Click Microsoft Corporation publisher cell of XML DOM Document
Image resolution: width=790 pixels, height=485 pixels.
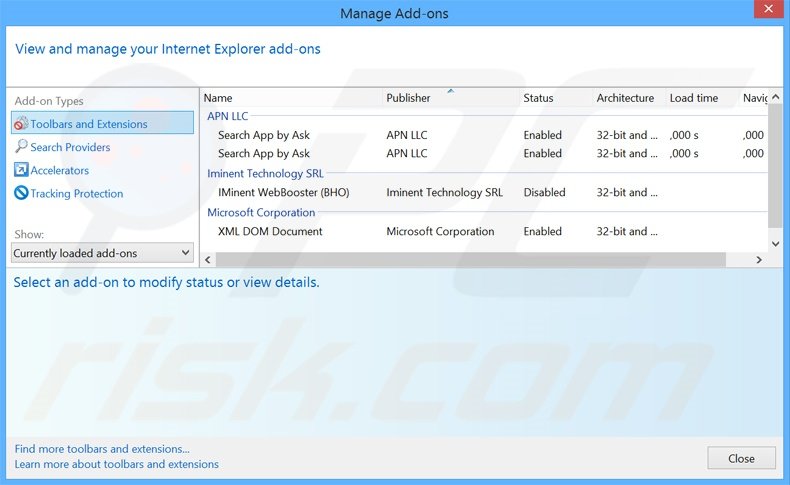tap(440, 232)
